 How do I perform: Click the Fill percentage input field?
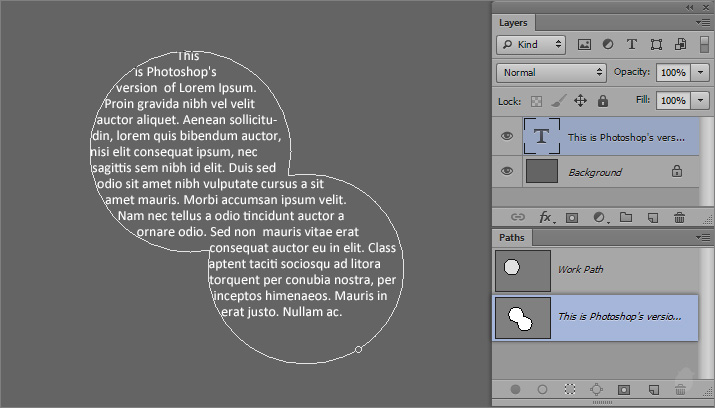672,101
